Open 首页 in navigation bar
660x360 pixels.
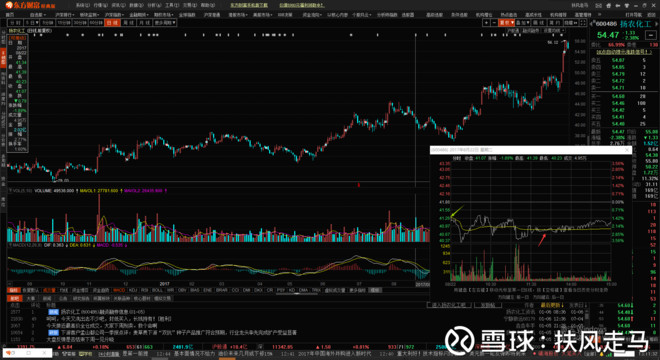(x=10, y=15)
